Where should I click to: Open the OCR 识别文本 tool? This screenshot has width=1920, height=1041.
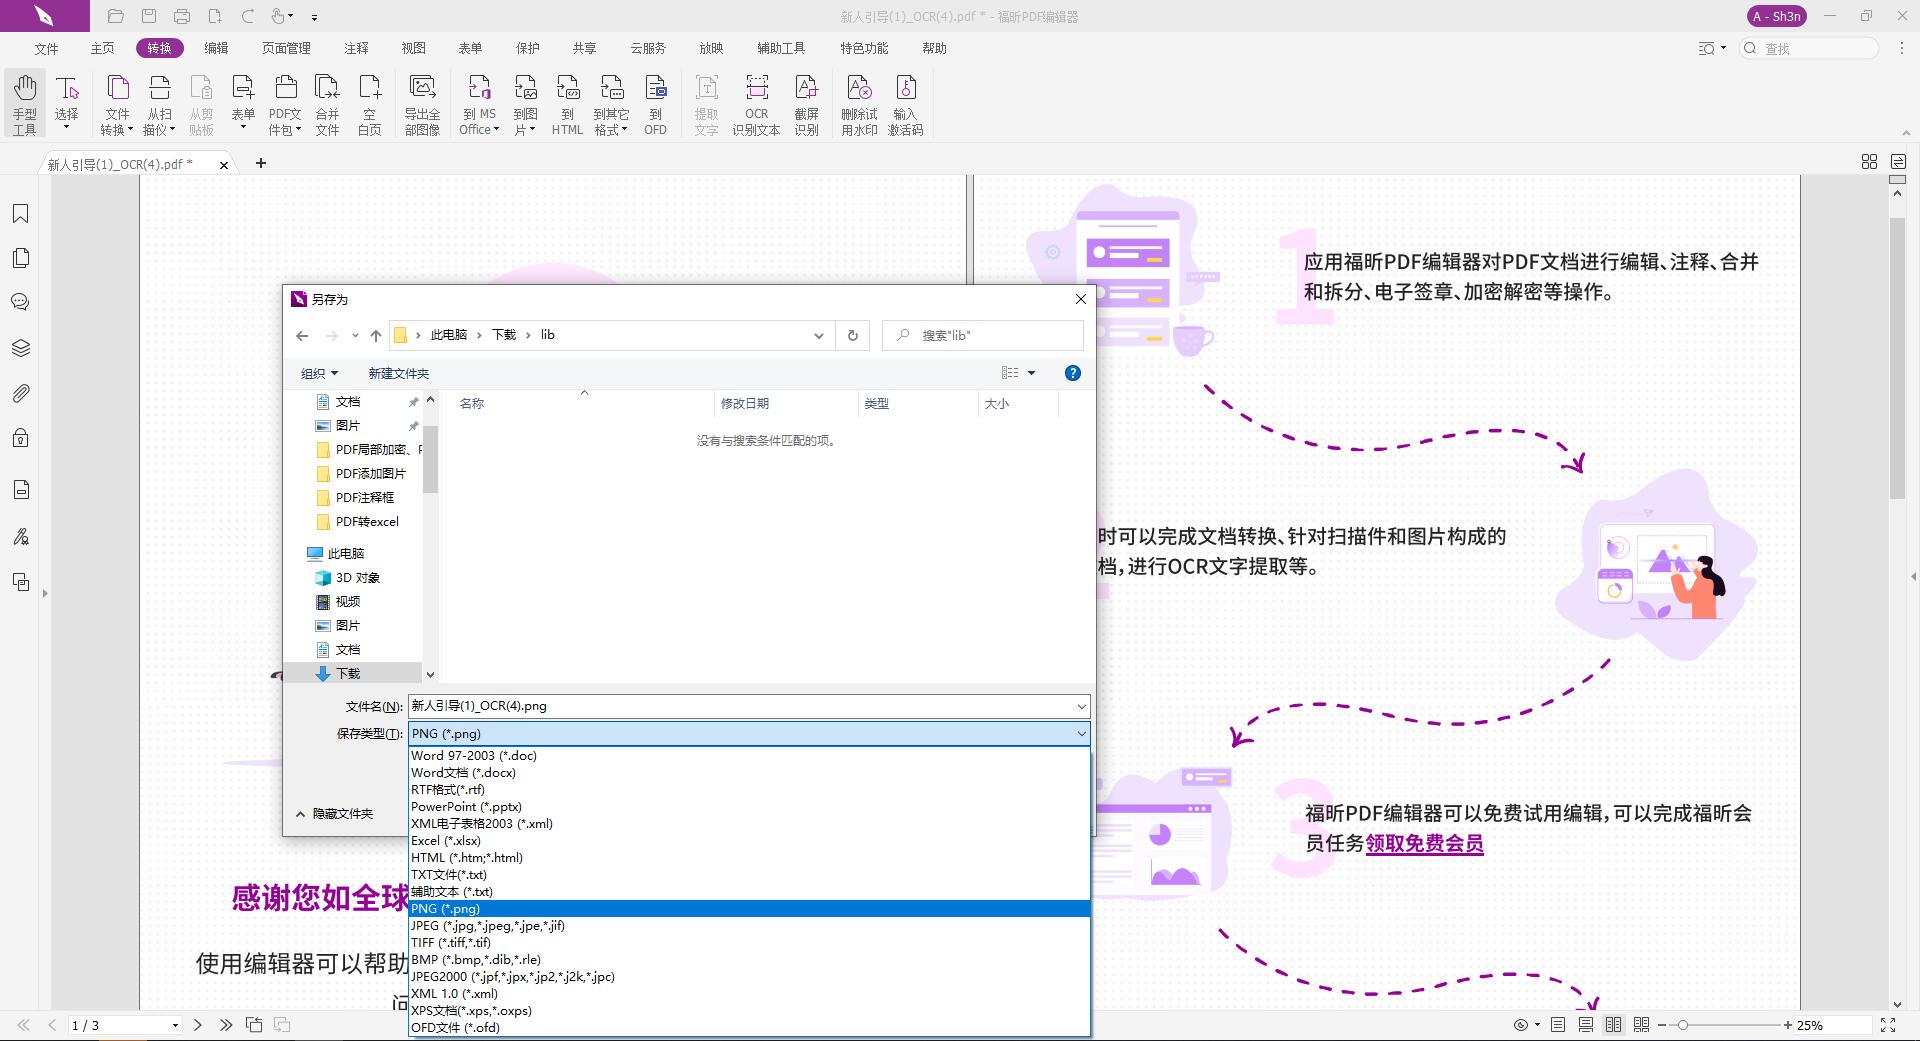click(756, 103)
